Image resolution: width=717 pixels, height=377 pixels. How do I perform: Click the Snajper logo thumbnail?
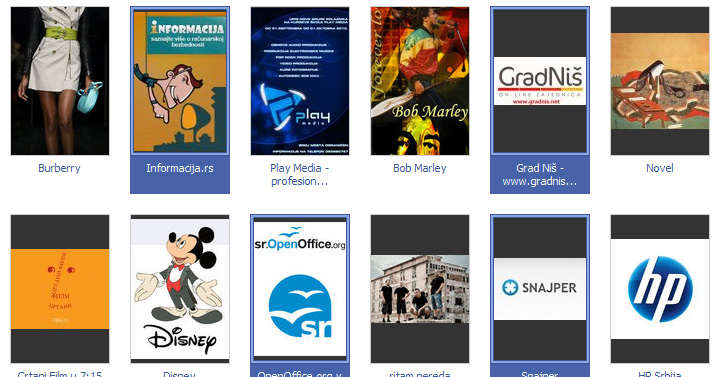coord(540,289)
